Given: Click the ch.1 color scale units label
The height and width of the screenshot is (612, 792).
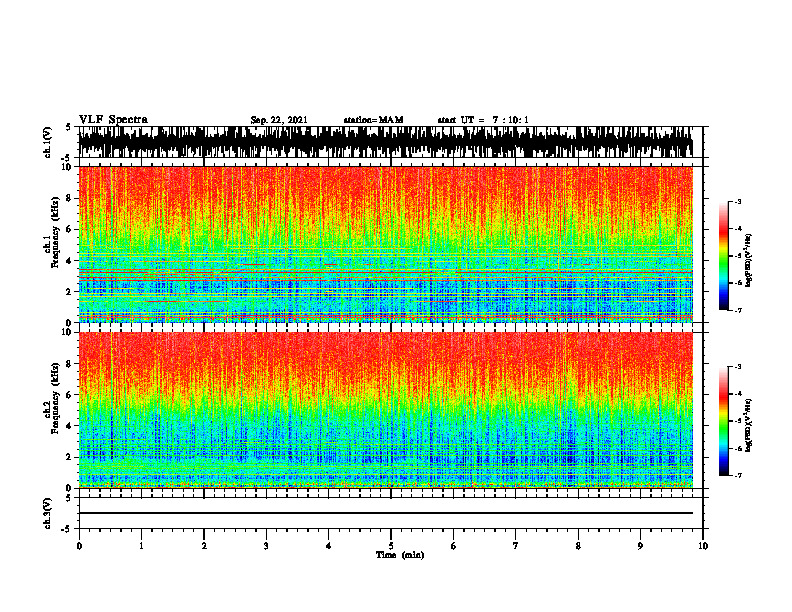Looking at the screenshot, I should tap(749, 260).
